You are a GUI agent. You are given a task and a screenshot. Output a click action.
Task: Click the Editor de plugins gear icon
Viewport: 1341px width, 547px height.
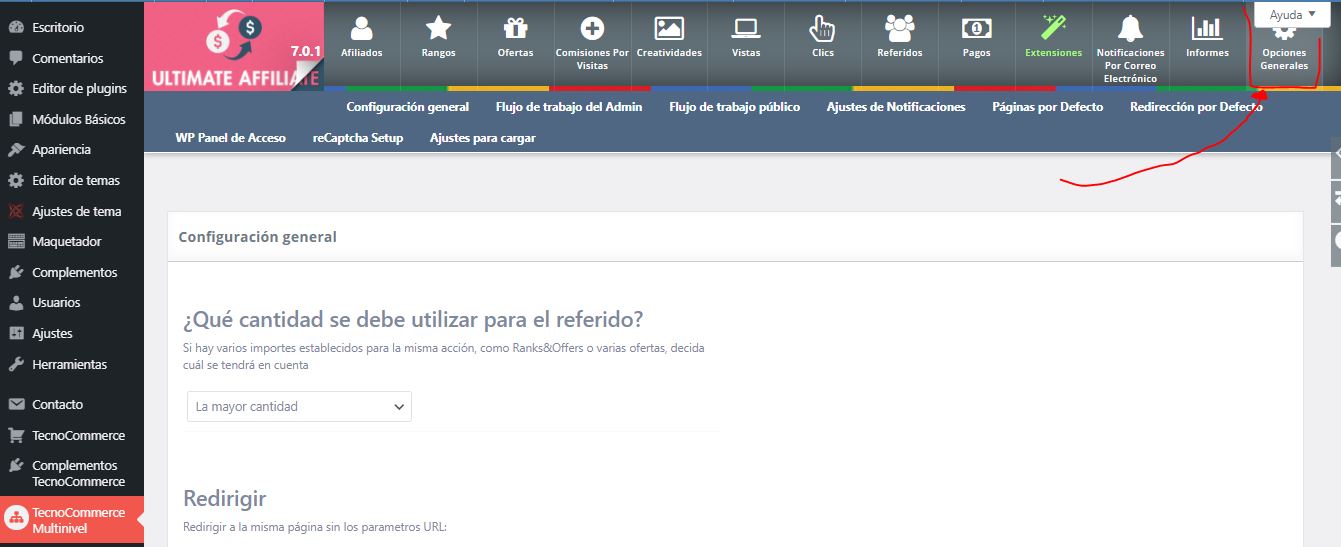[x=16, y=88]
